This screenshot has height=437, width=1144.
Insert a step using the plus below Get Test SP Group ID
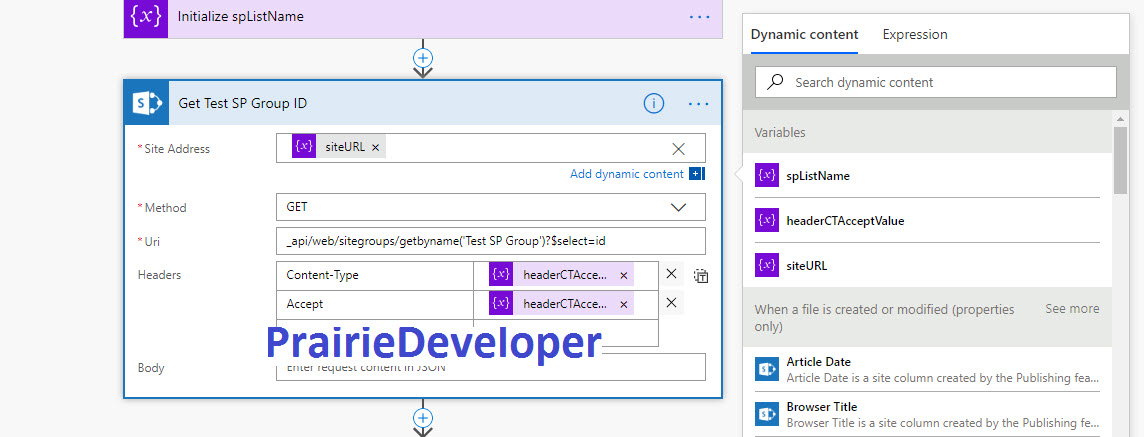(423, 418)
